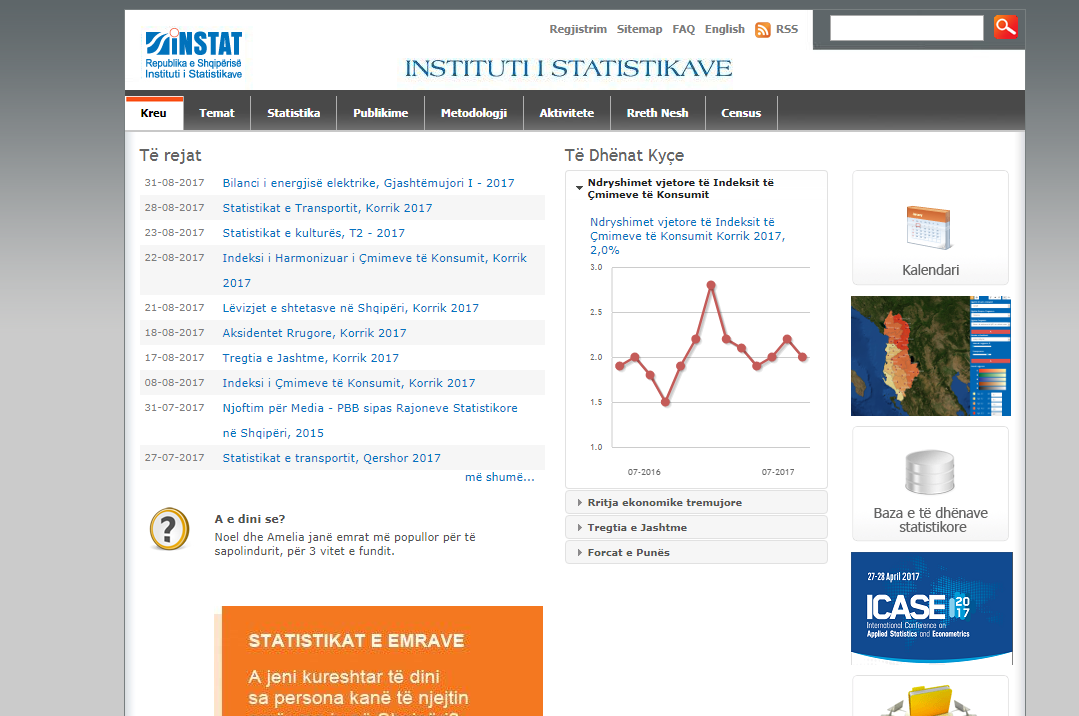
Task: Switch language to English
Action: click(x=725, y=29)
